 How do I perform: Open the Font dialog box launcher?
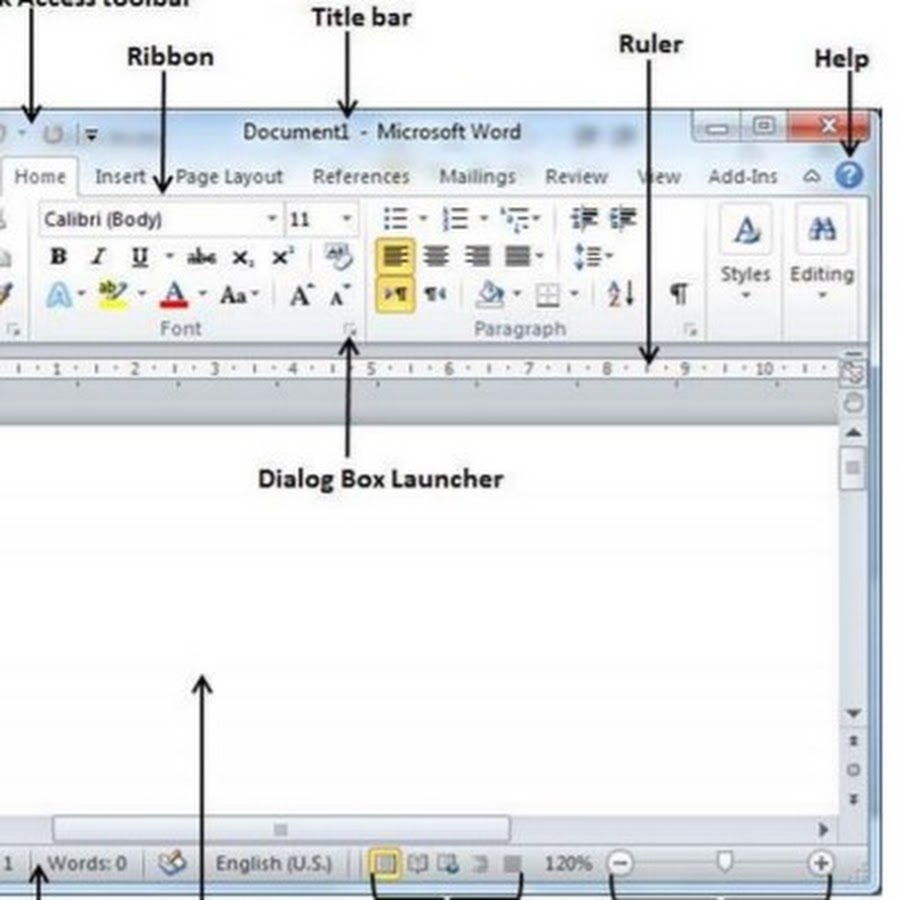tap(350, 329)
